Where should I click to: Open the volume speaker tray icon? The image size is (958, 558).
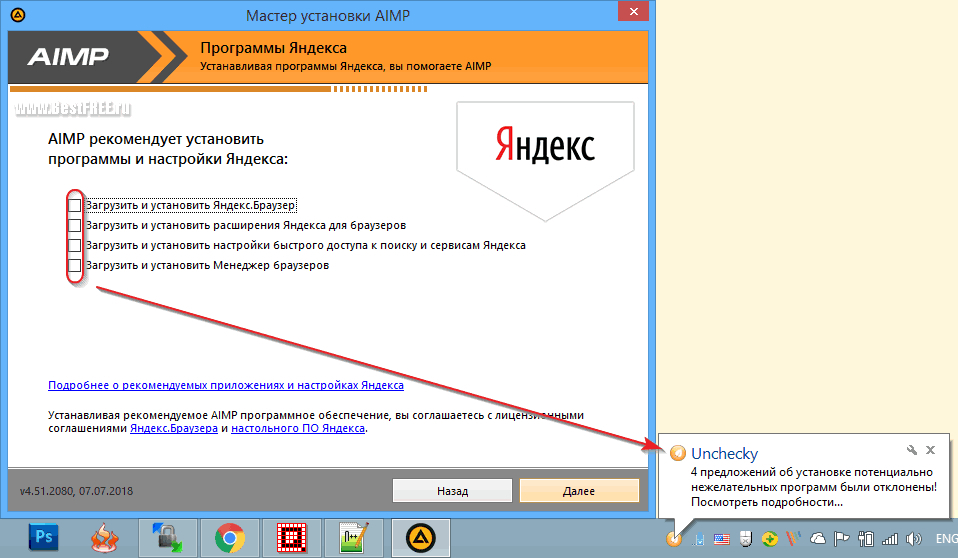coord(913,538)
